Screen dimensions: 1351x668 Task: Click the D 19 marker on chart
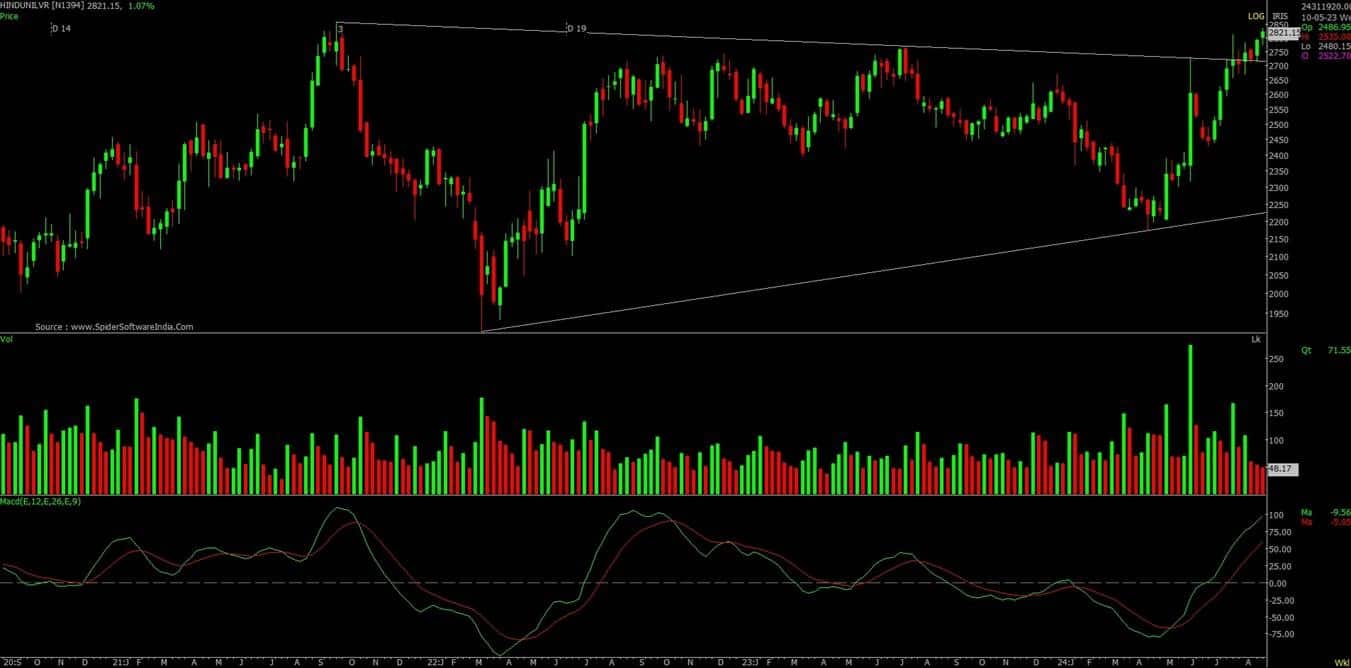tap(576, 29)
